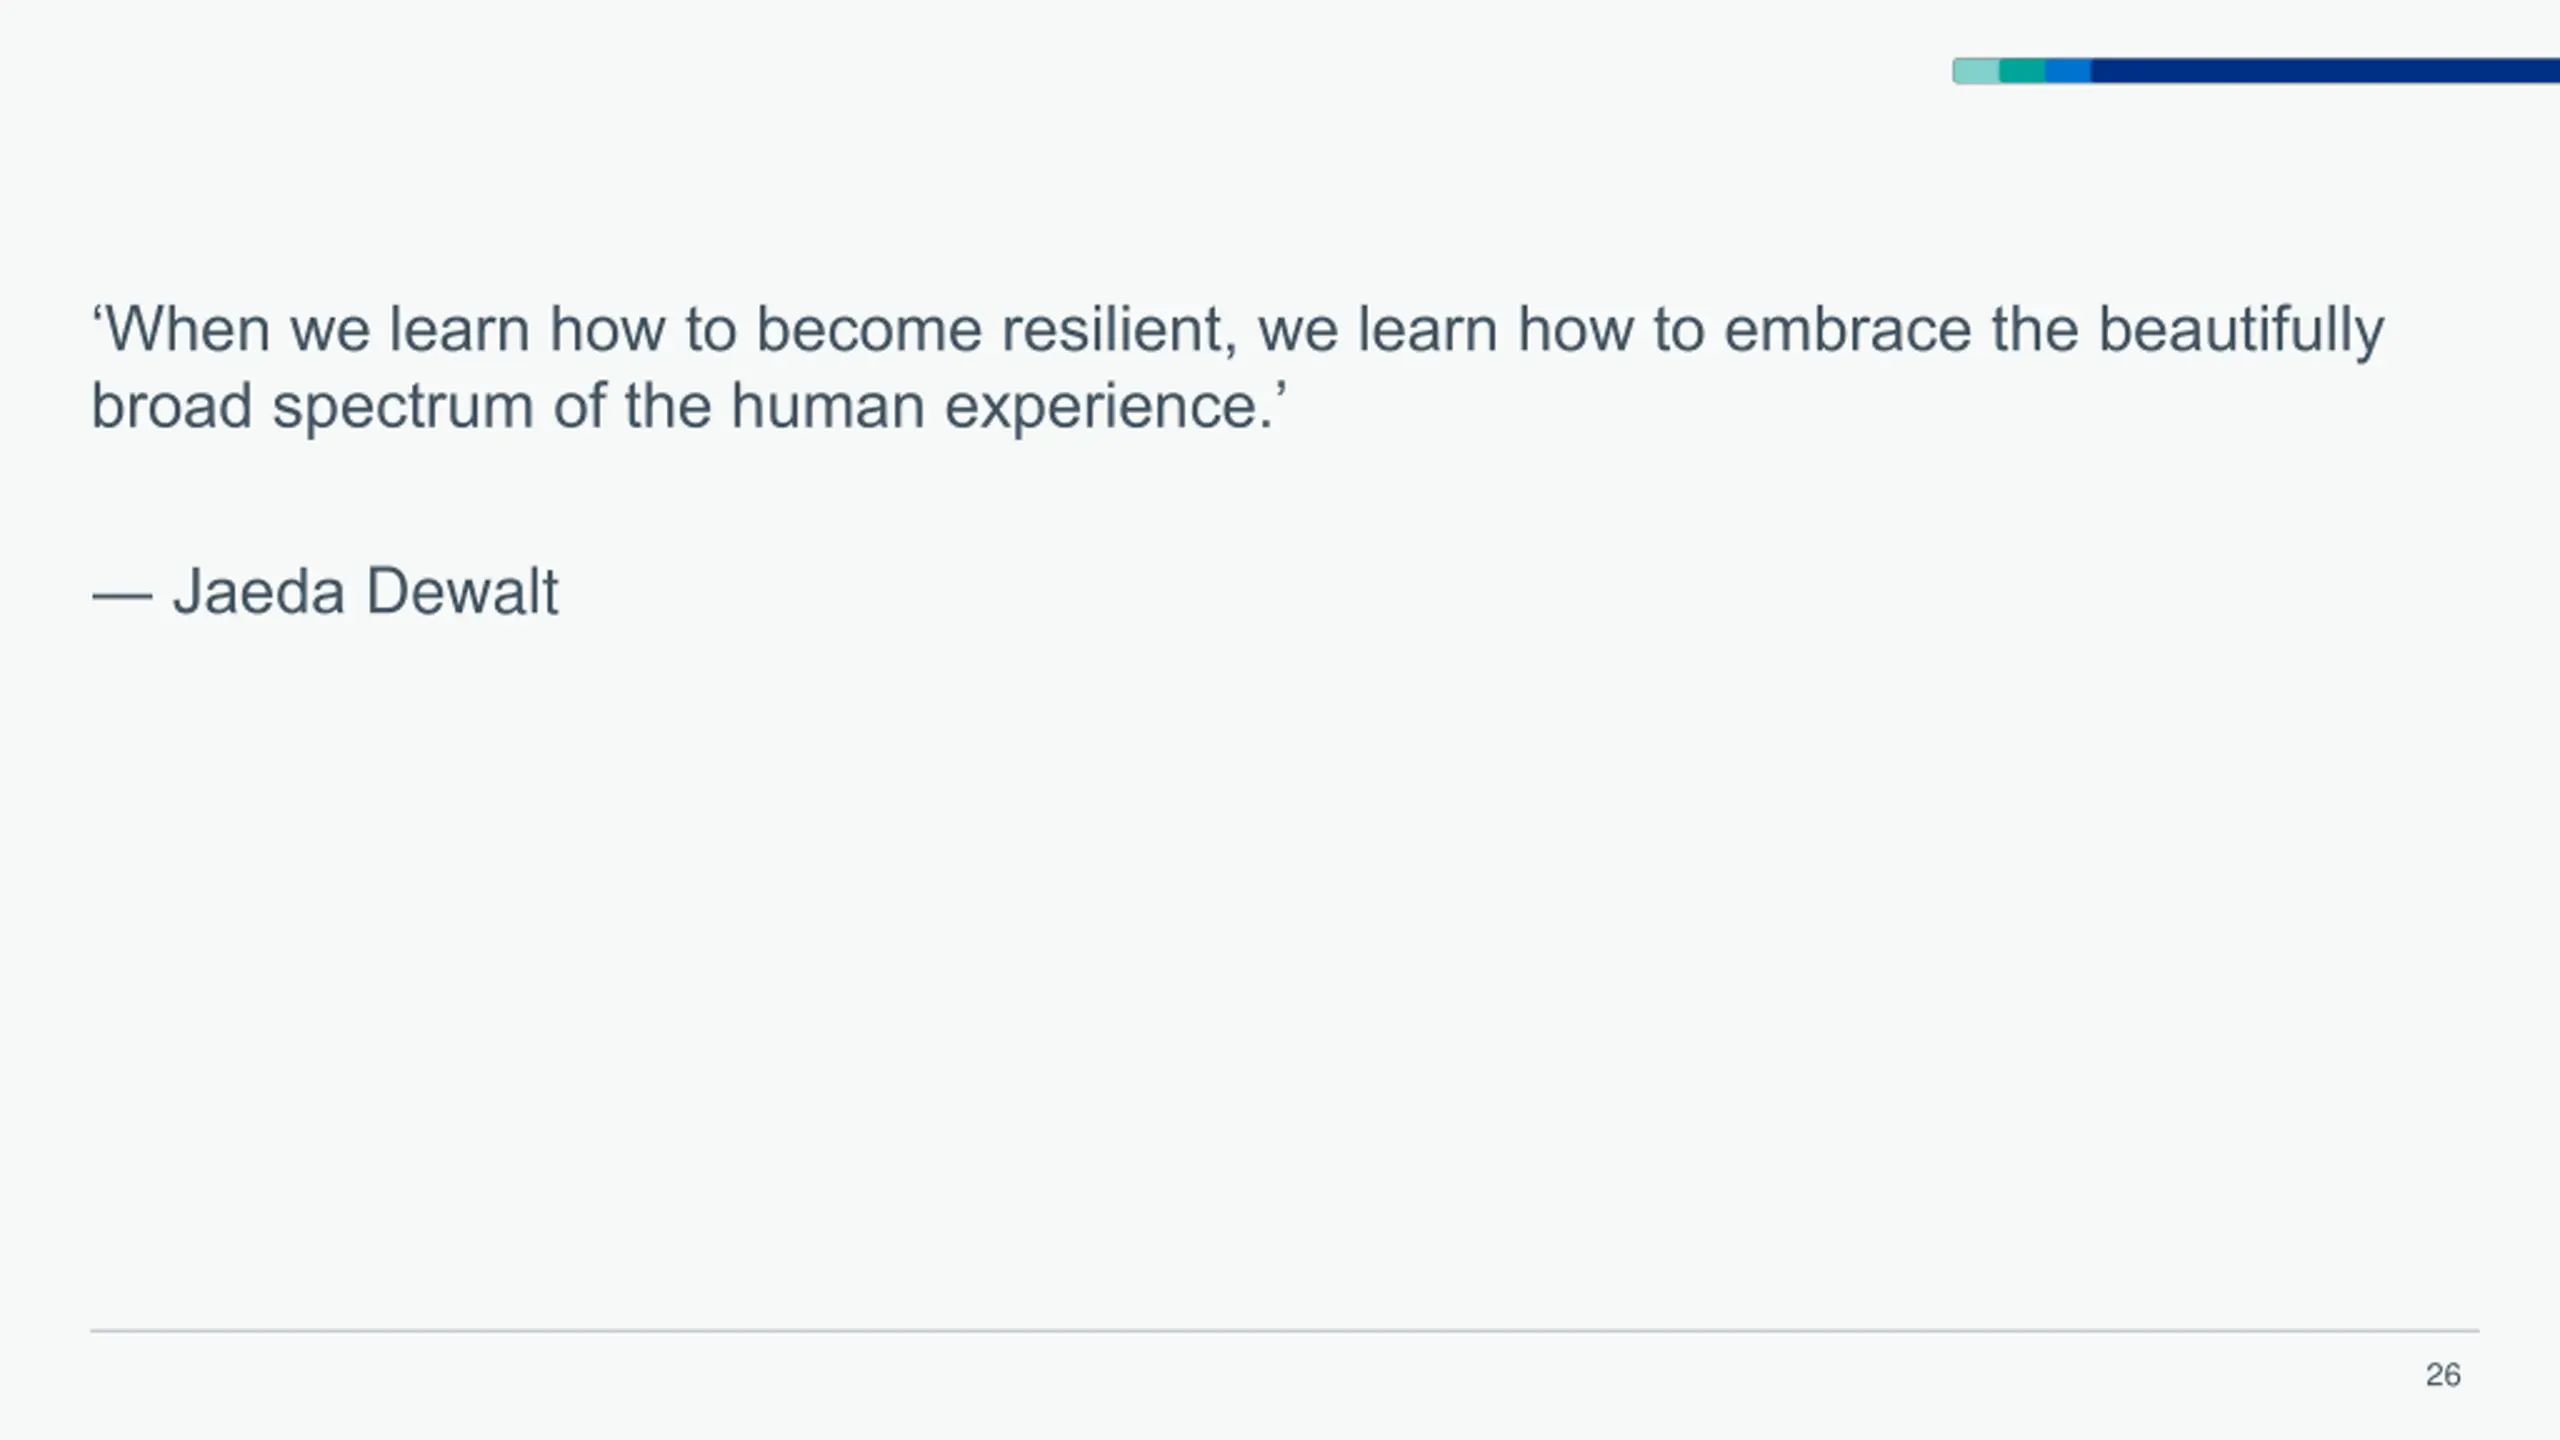Click the word "embrace" in the quote
This screenshot has width=2560, height=1440.
(1848, 330)
